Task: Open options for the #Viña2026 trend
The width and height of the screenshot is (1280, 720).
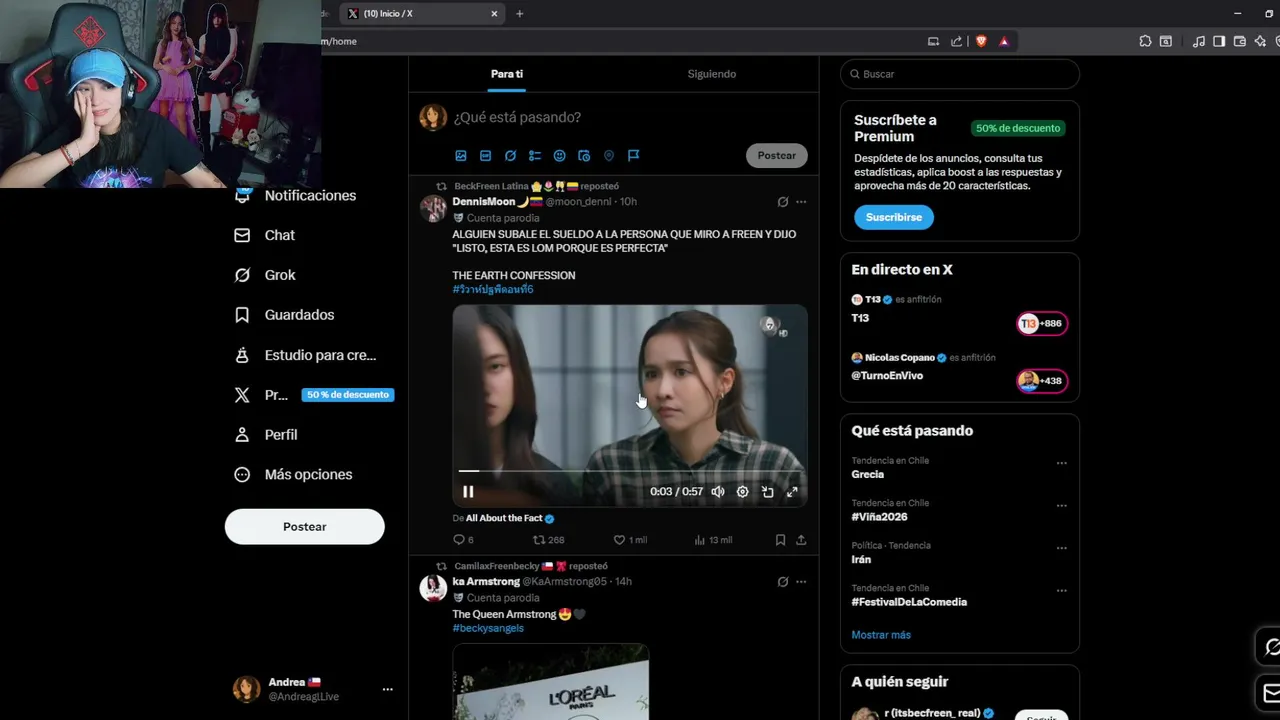Action: pos(1062,505)
